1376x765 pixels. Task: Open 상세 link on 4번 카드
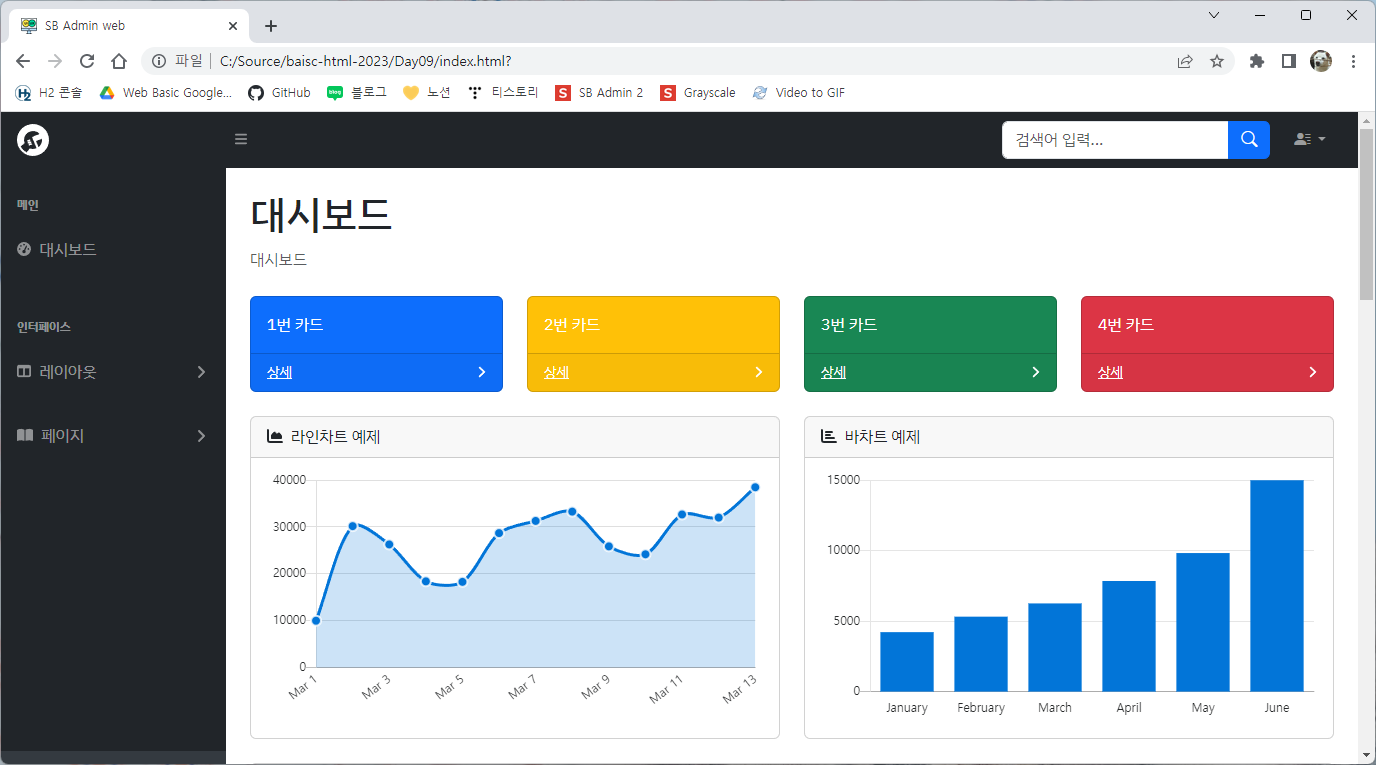[x=1111, y=372]
